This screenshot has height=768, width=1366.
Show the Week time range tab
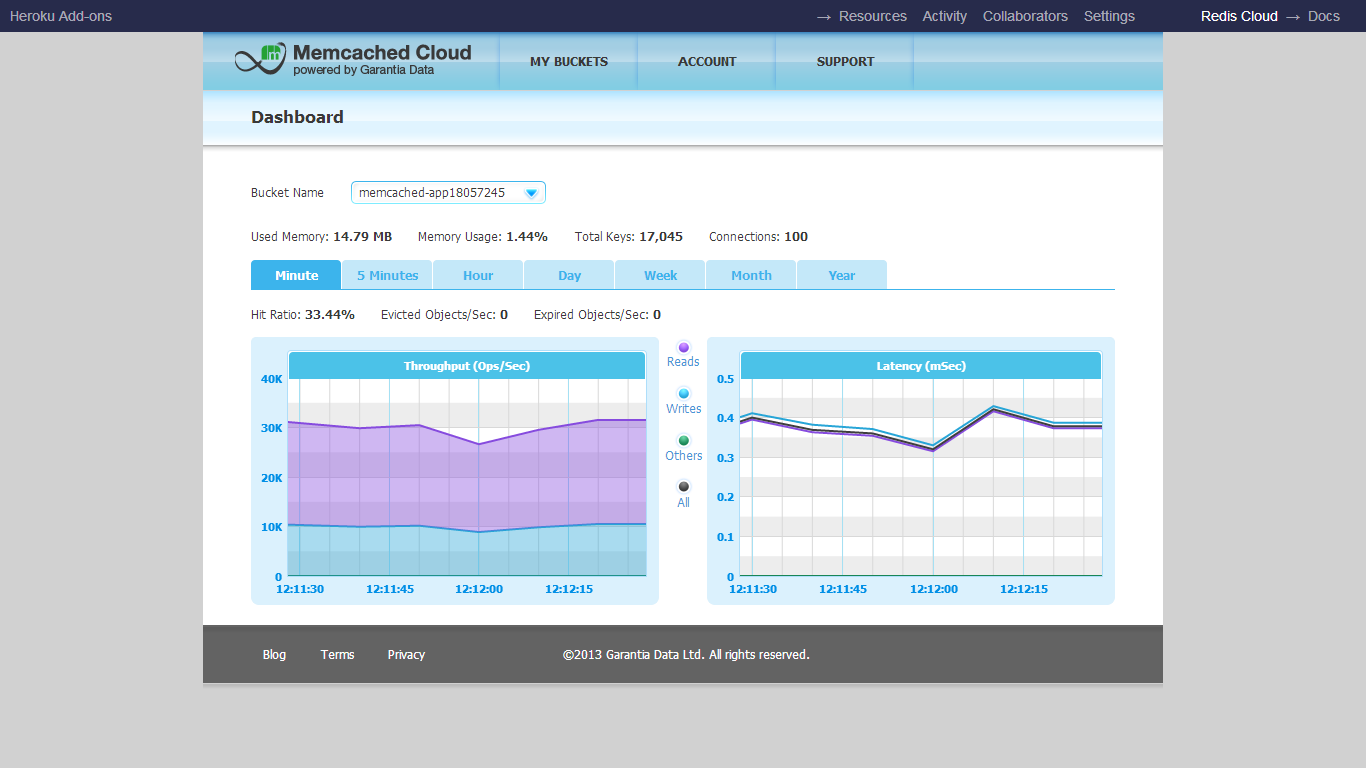click(660, 276)
